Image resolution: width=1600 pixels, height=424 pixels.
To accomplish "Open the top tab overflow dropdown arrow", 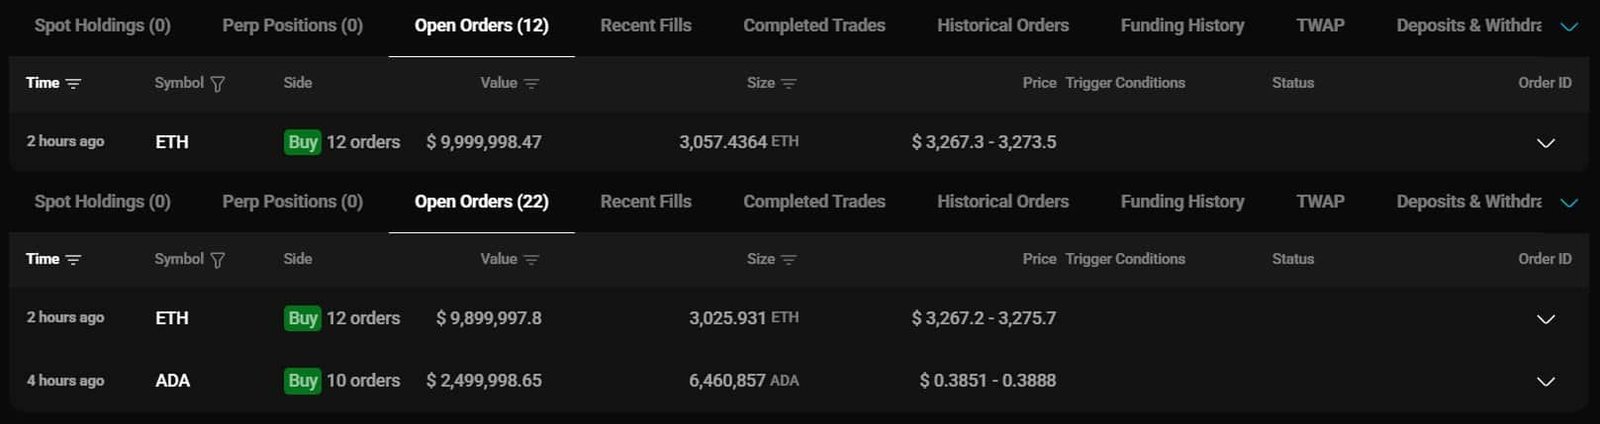I will pyautogui.click(x=1569, y=27).
